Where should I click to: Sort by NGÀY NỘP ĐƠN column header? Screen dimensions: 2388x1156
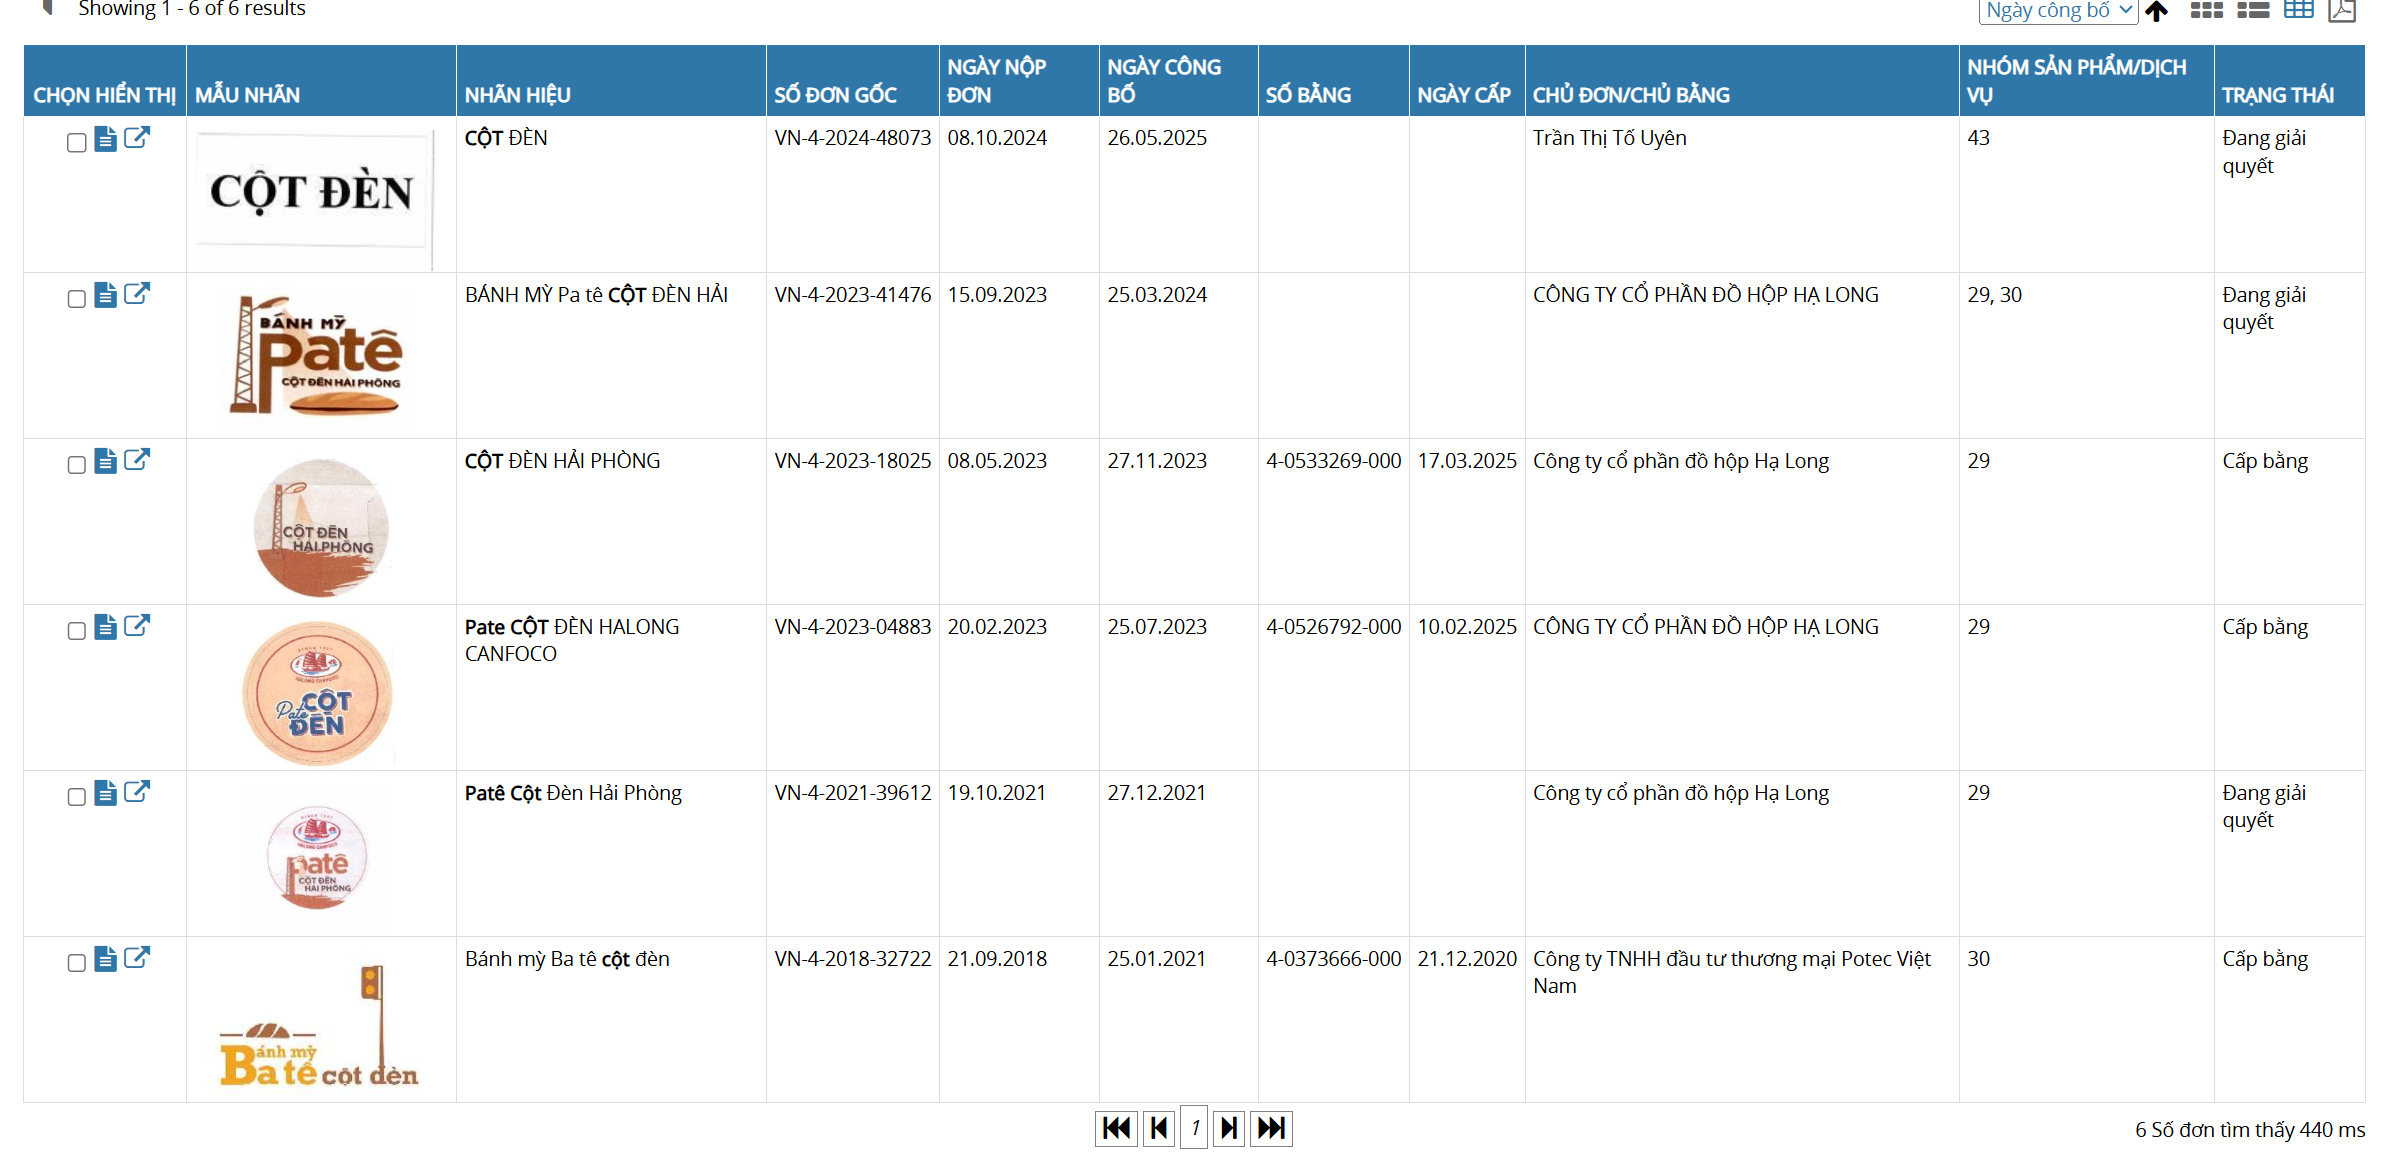996,81
